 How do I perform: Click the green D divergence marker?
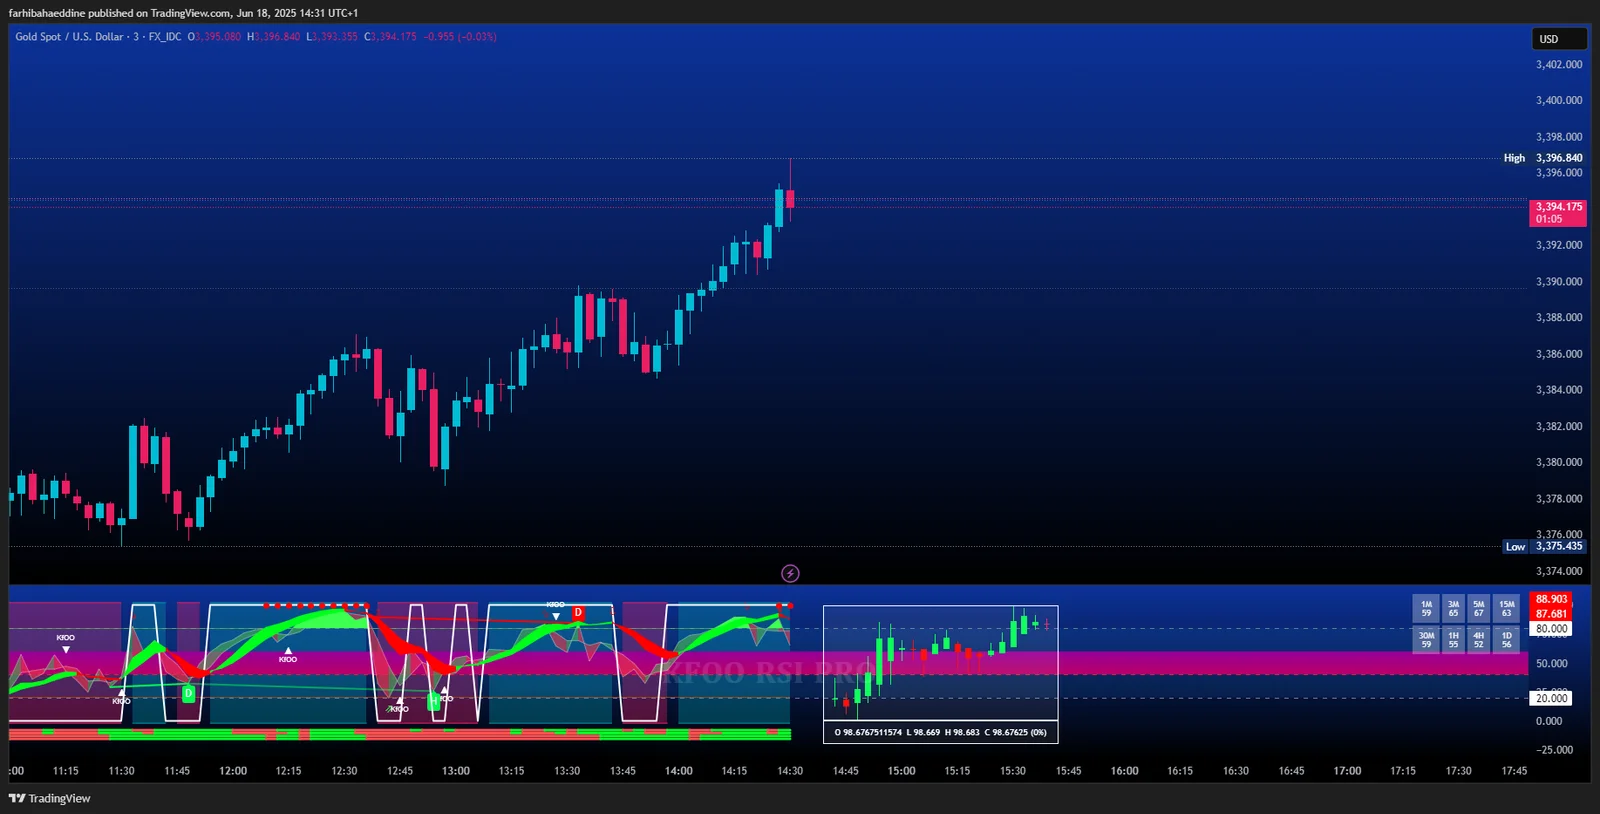(188, 693)
